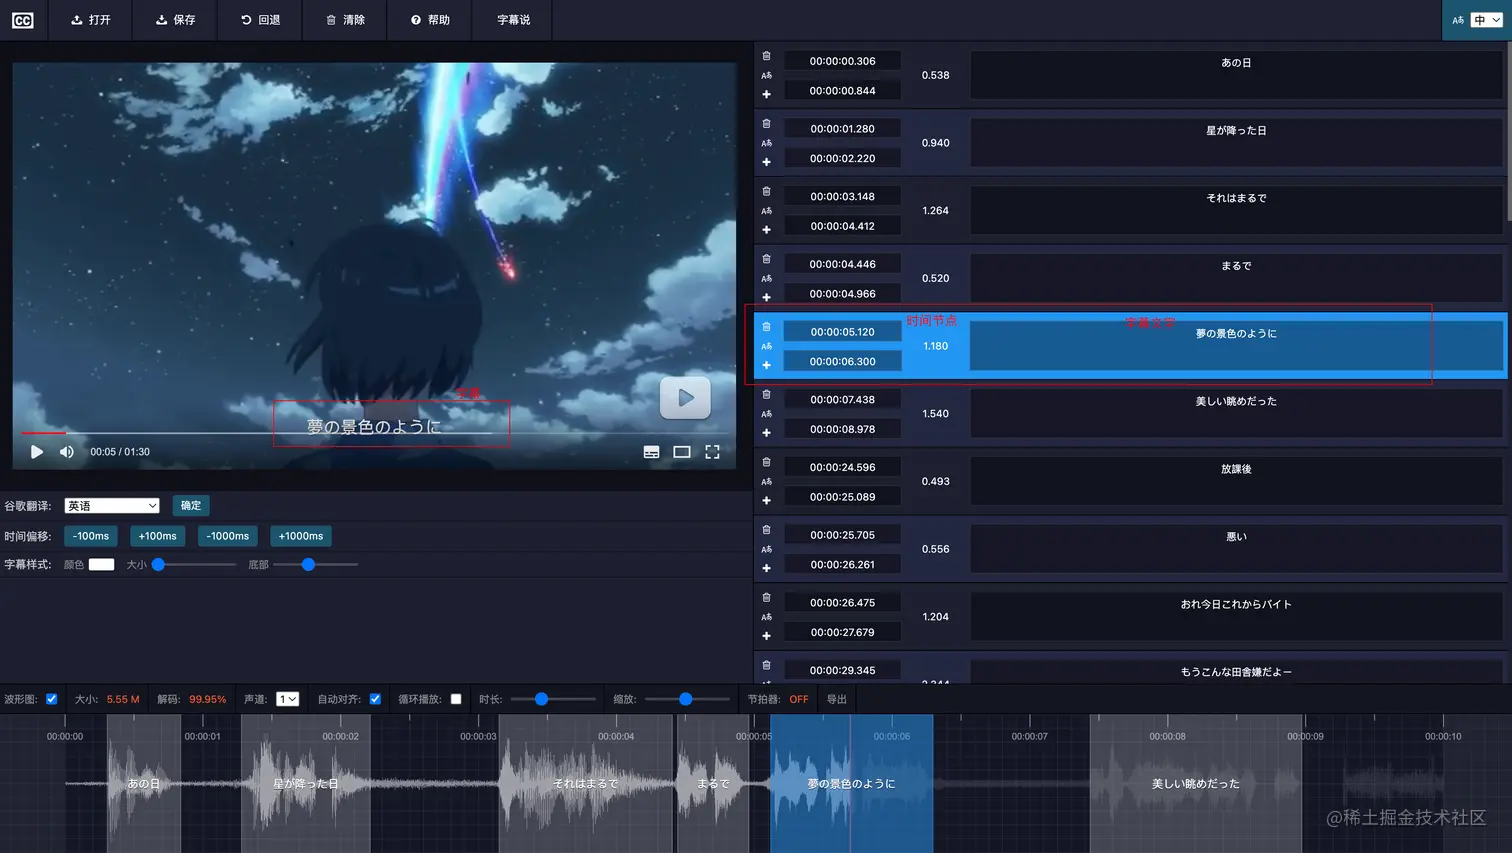The width and height of the screenshot is (1512, 853).
Task: Open the 声道 channel dropdown
Action: [x=288, y=699]
